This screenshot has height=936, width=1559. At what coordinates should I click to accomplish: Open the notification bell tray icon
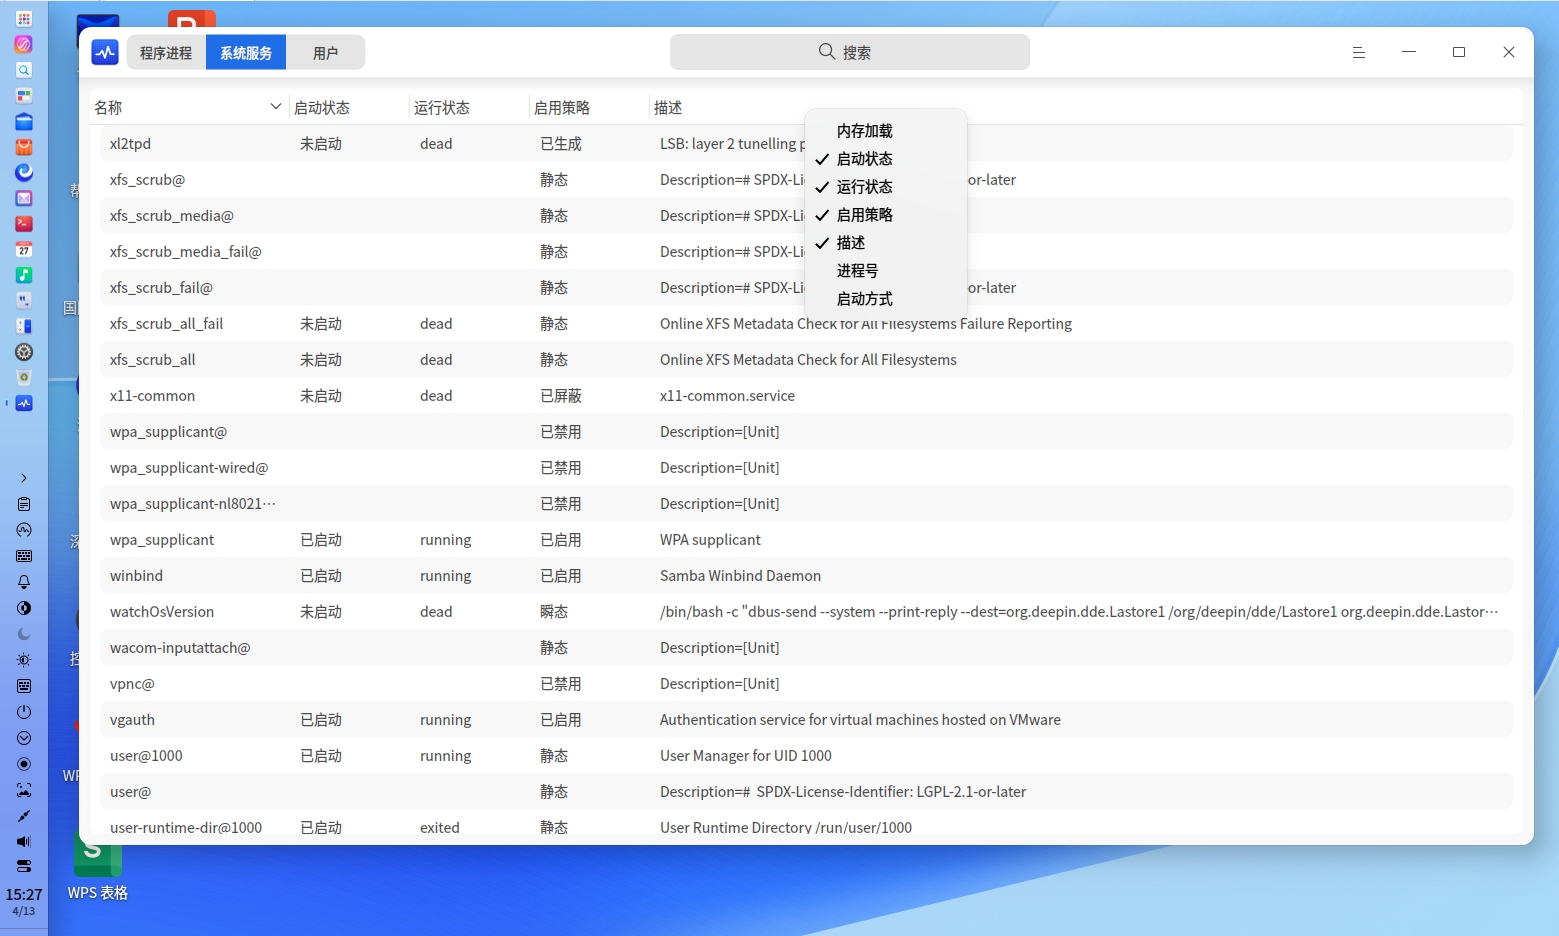pyautogui.click(x=24, y=582)
